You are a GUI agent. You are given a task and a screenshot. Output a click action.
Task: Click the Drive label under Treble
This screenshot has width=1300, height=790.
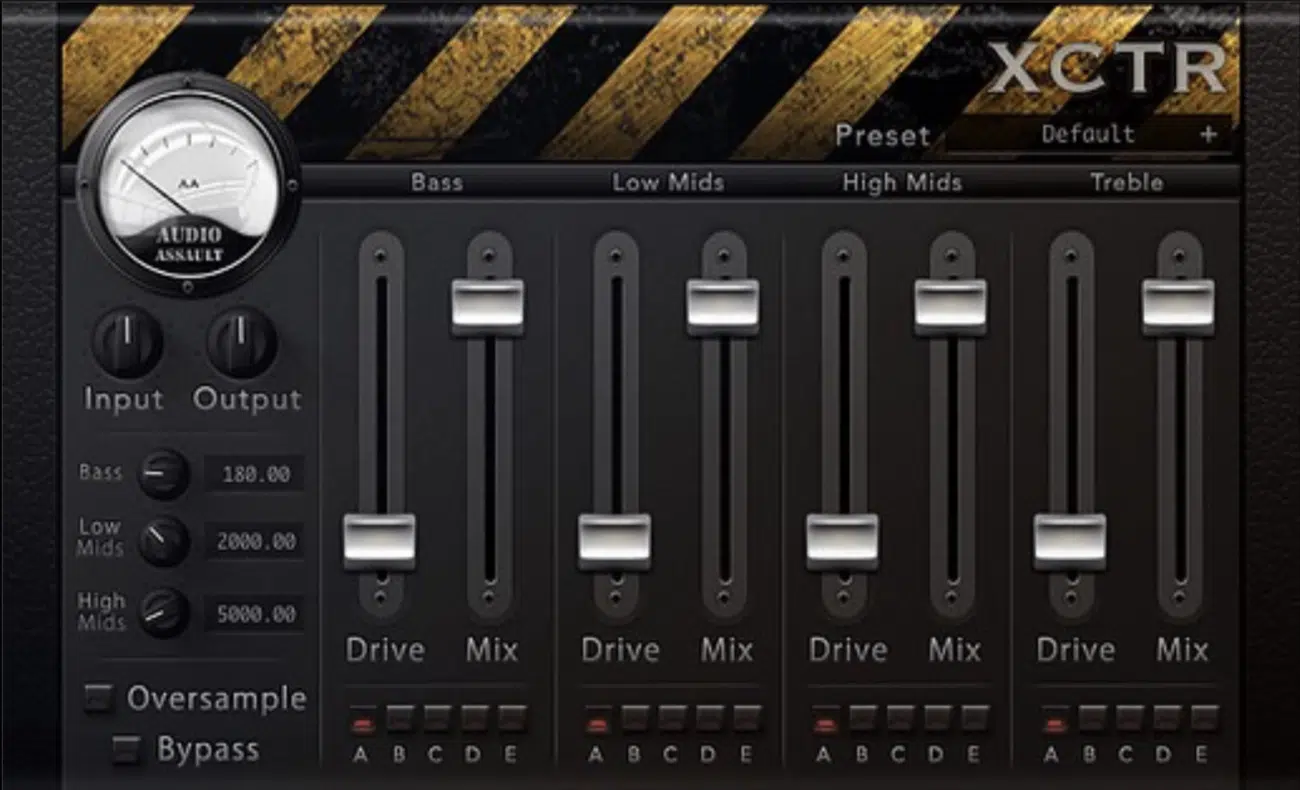pos(1076,650)
